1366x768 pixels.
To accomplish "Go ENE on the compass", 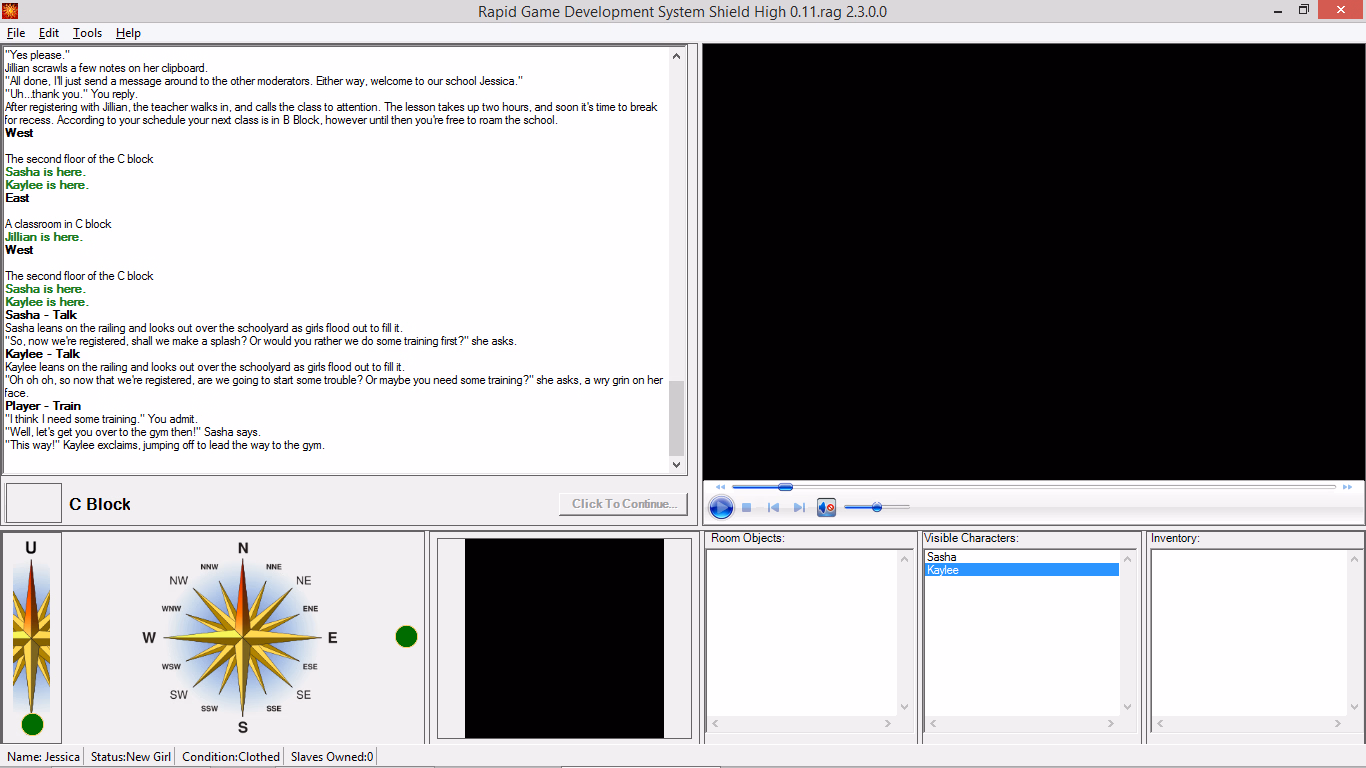I will 310,608.
